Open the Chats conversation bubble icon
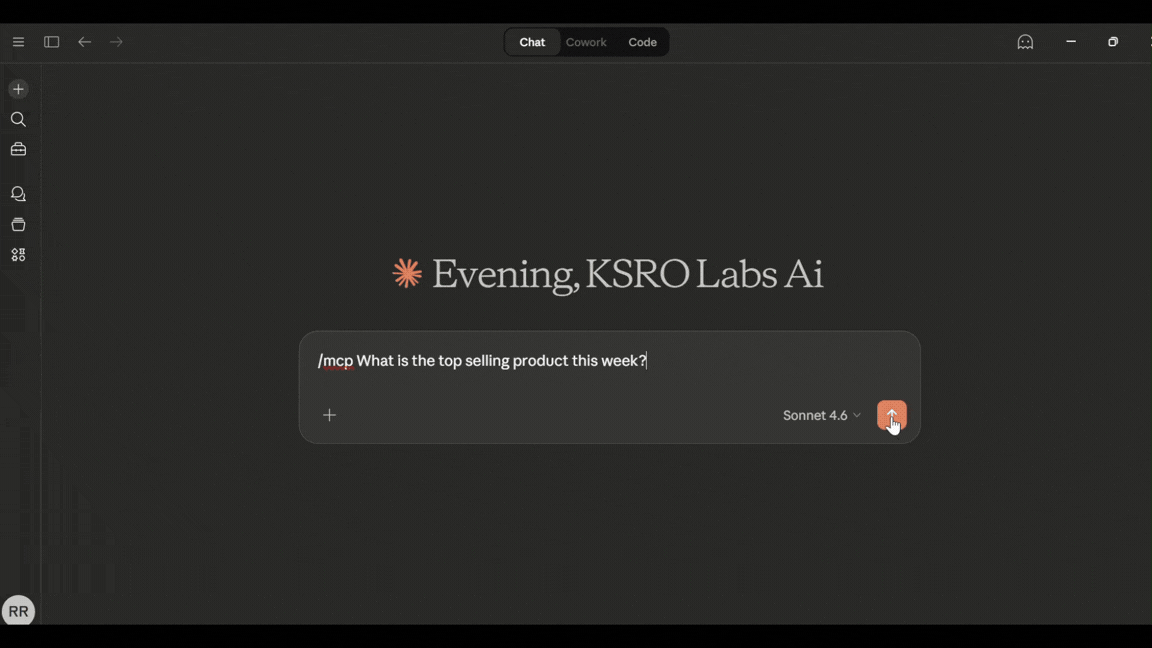The image size is (1152, 648). click(x=18, y=193)
